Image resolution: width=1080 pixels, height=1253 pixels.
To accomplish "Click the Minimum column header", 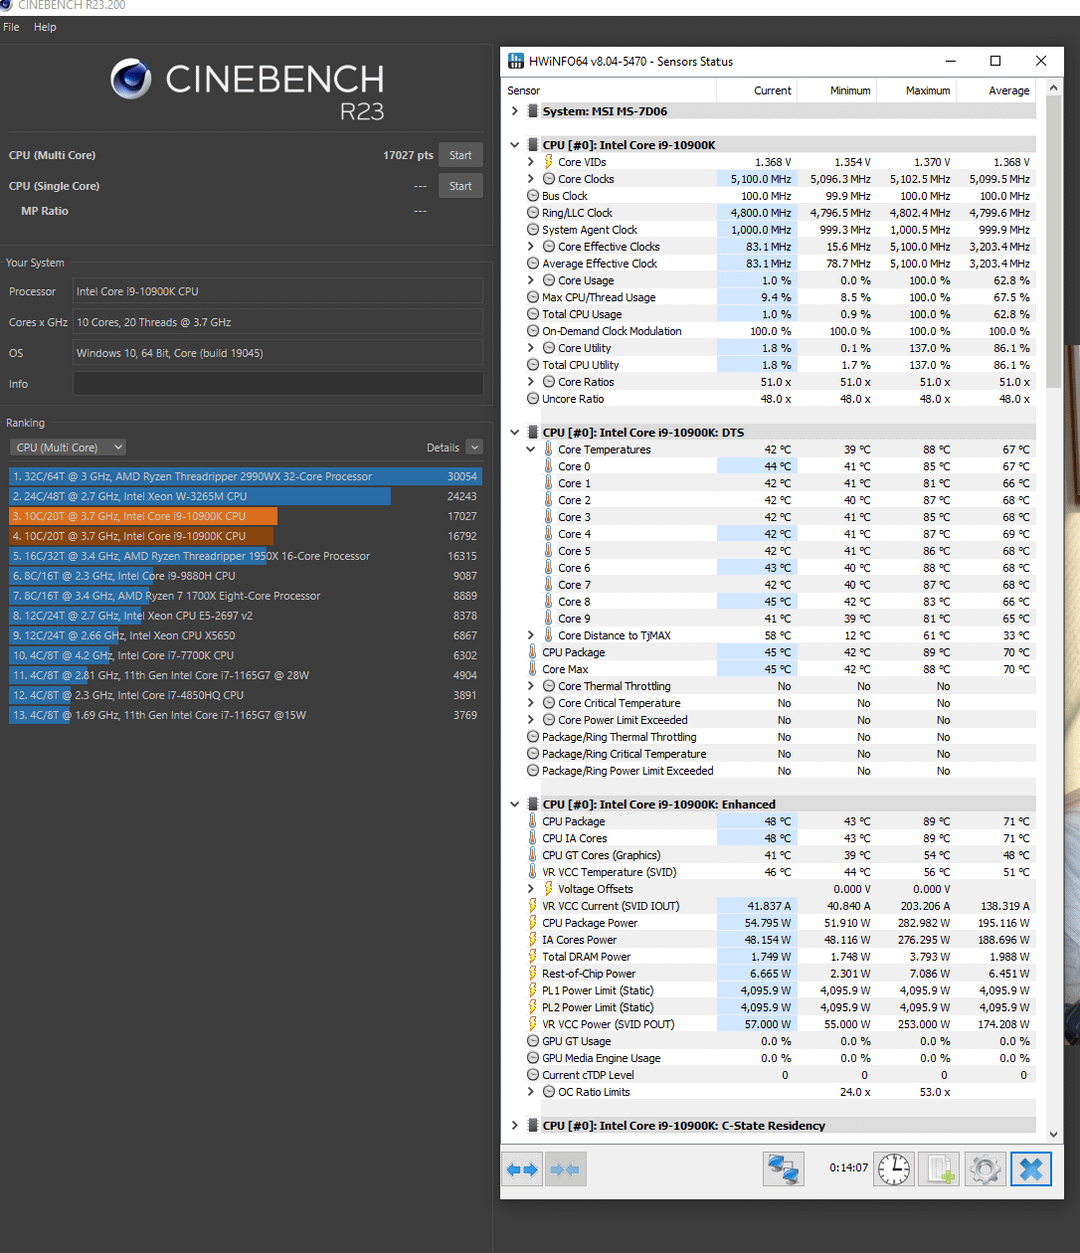I will click(x=837, y=90).
